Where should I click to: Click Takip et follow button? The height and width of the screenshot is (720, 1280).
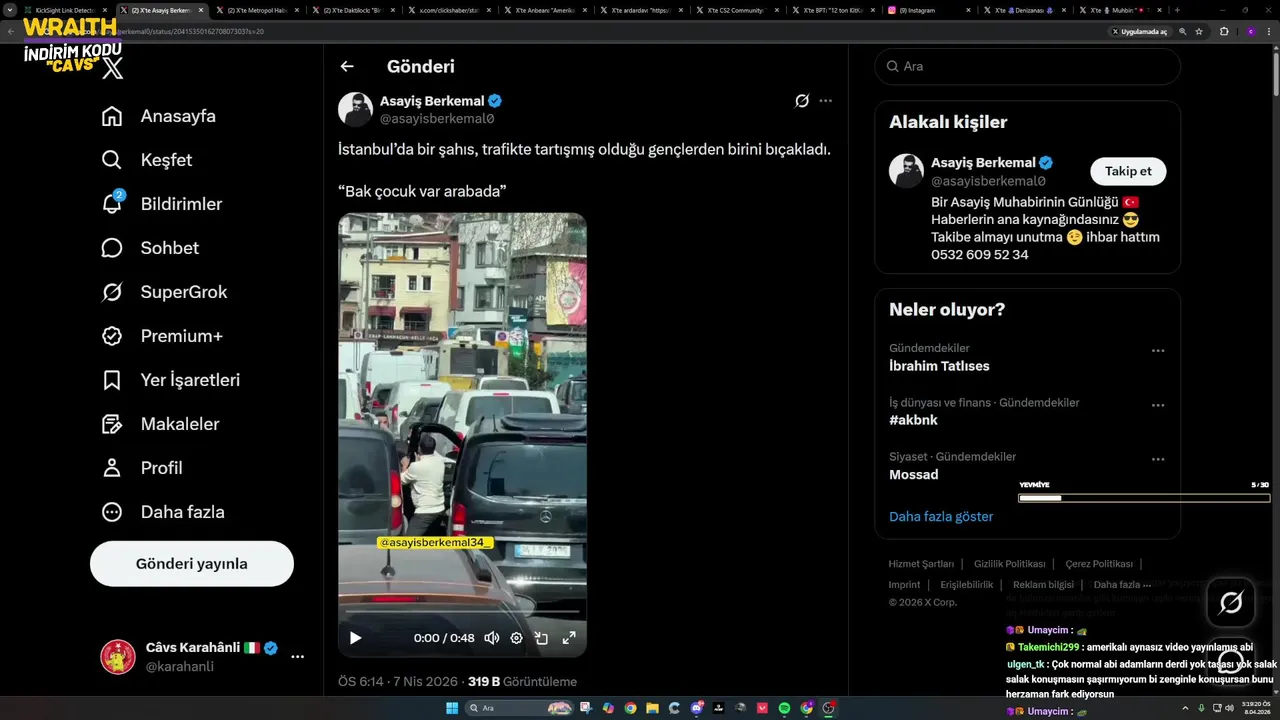1128,171
